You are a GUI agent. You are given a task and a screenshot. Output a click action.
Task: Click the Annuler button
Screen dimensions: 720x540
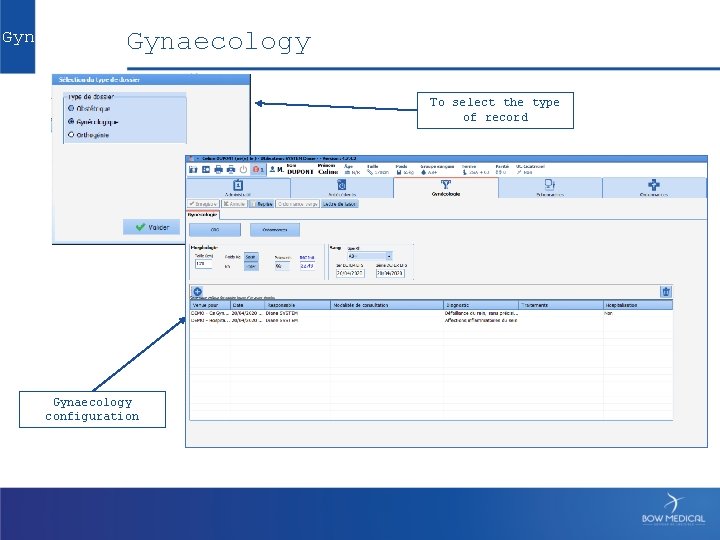pyautogui.click(x=234, y=204)
